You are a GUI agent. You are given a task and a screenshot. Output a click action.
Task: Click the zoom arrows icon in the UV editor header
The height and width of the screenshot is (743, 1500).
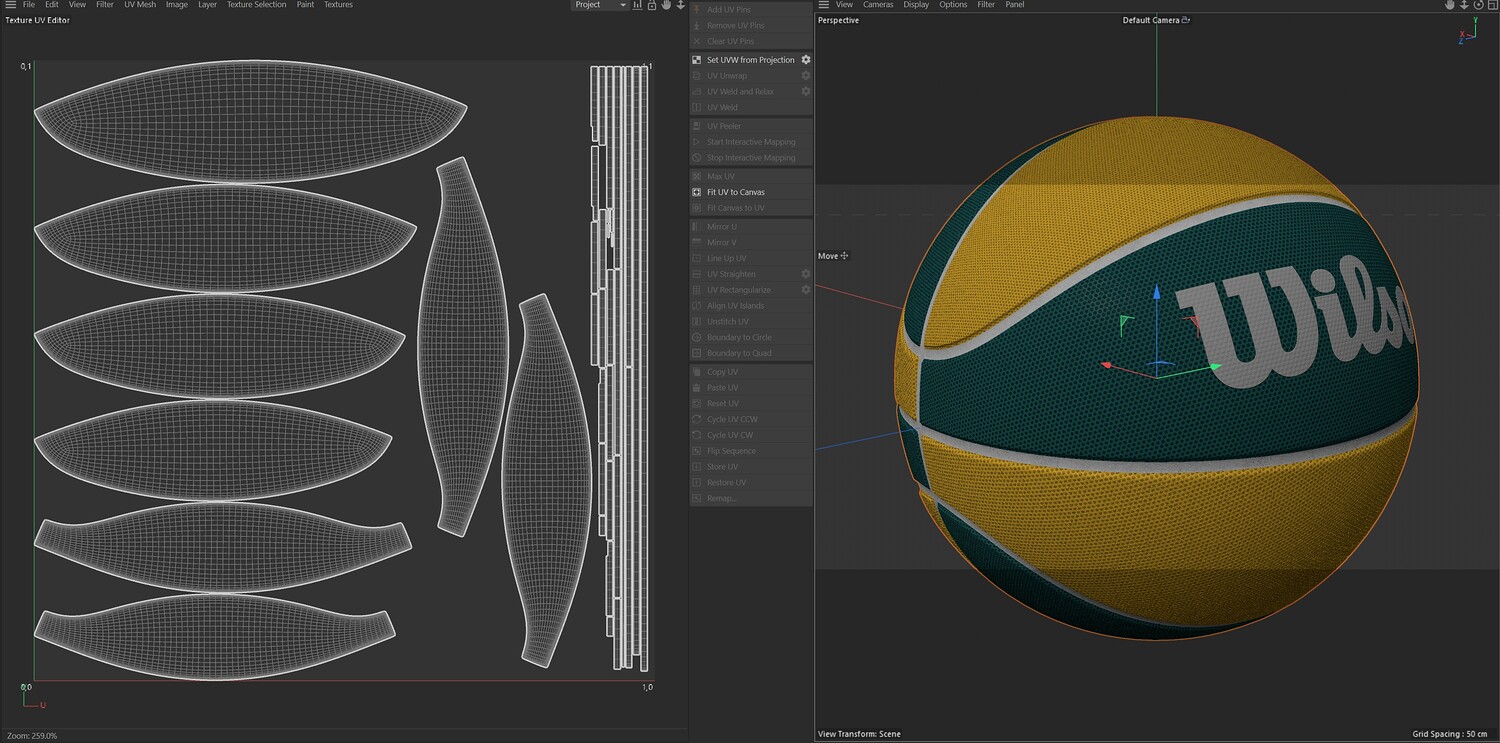click(x=680, y=5)
